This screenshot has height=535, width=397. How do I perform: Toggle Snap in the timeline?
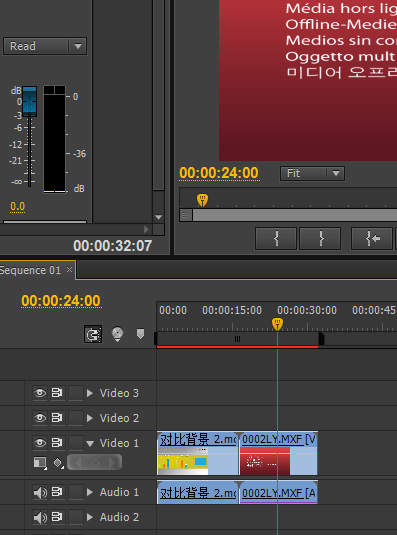tap(93, 334)
